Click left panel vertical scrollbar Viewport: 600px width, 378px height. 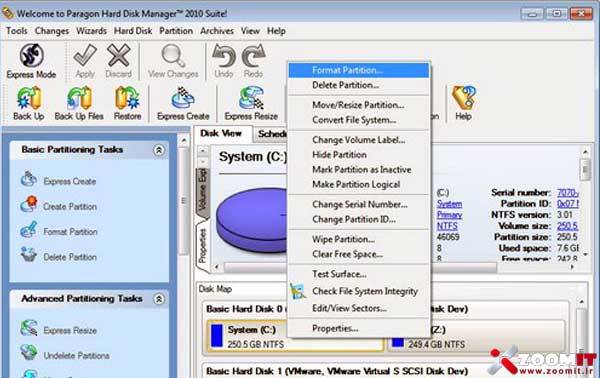point(184,201)
